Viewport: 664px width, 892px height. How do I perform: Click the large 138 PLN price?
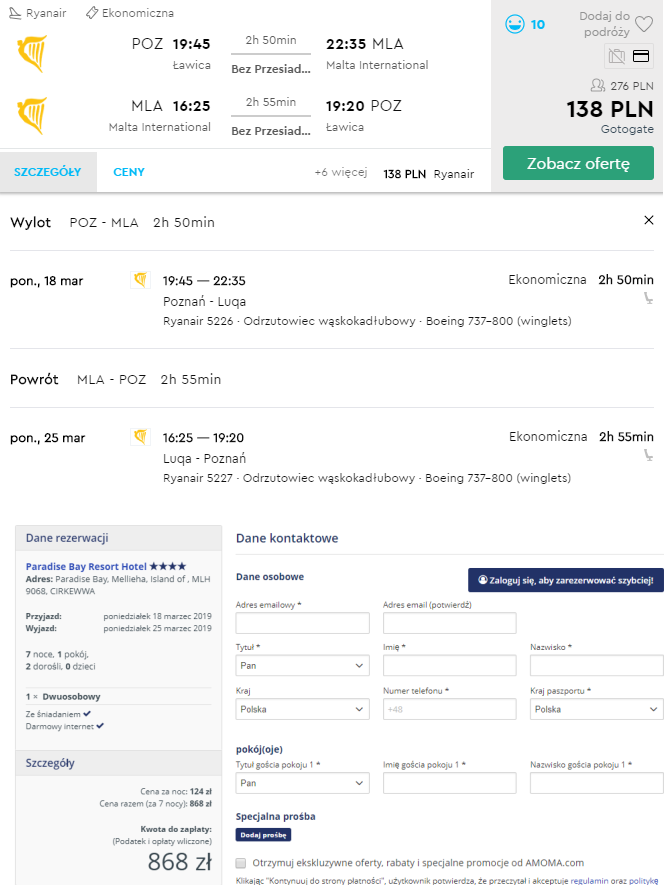click(610, 109)
